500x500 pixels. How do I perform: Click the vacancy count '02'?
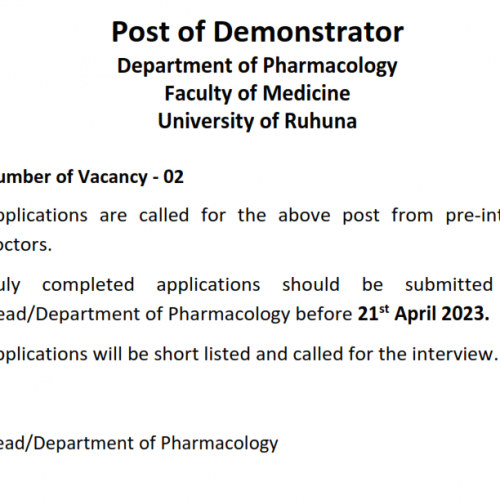click(x=173, y=177)
